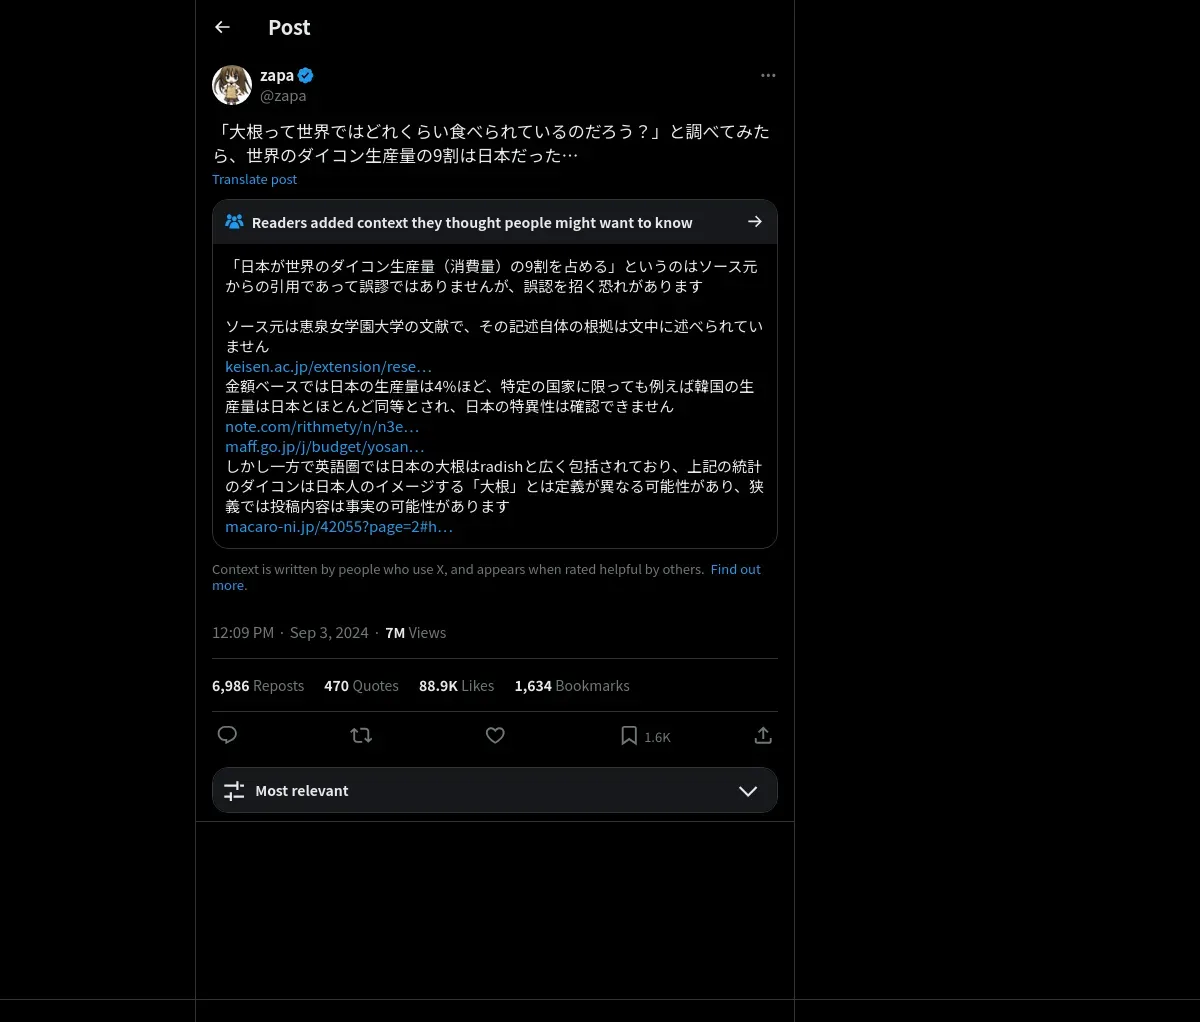Bookmark the post with bookmark icon

(x=629, y=736)
